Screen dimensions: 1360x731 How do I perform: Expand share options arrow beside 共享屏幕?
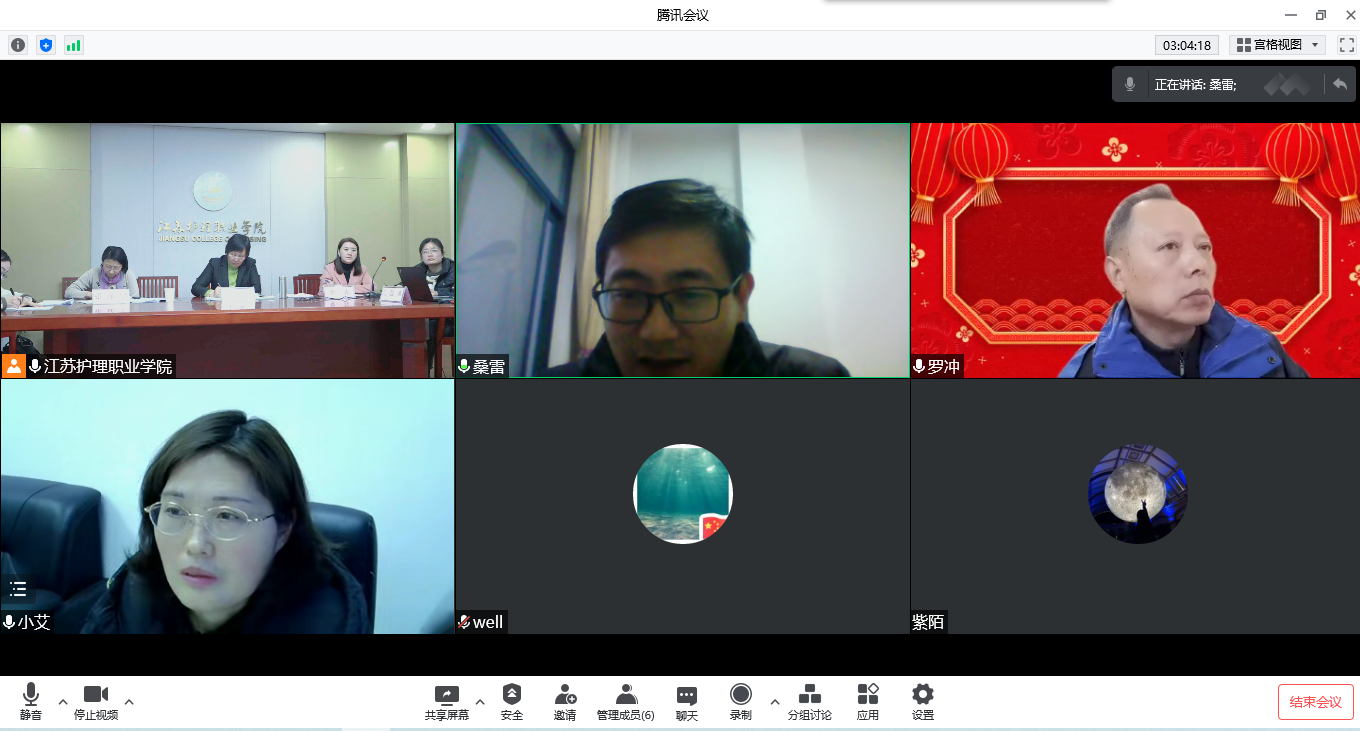click(x=480, y=702)
